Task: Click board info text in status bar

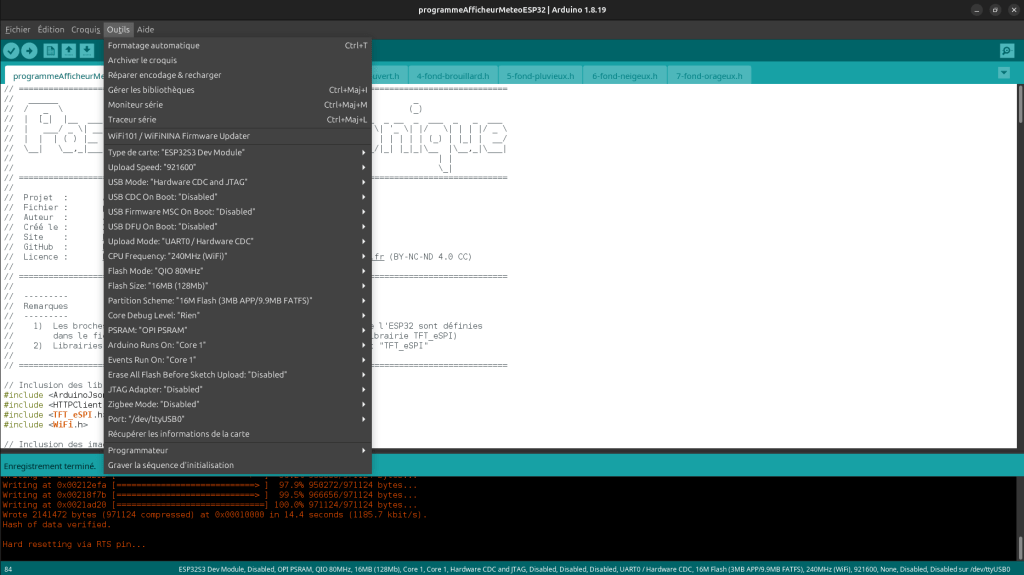Action: coord(594,569)
